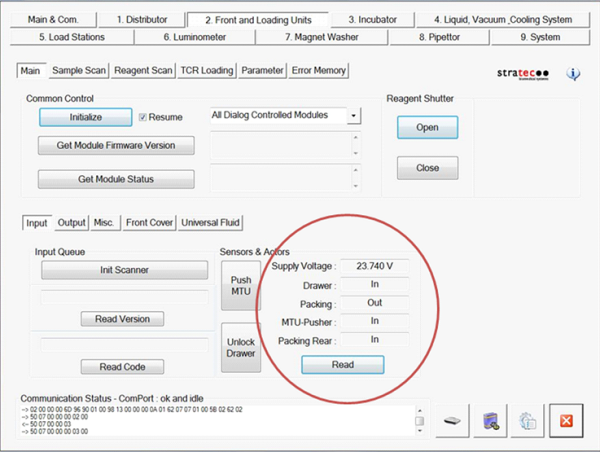Click the gear with document icon
Viewport: 600px width, 452px height.
point(529,421)
